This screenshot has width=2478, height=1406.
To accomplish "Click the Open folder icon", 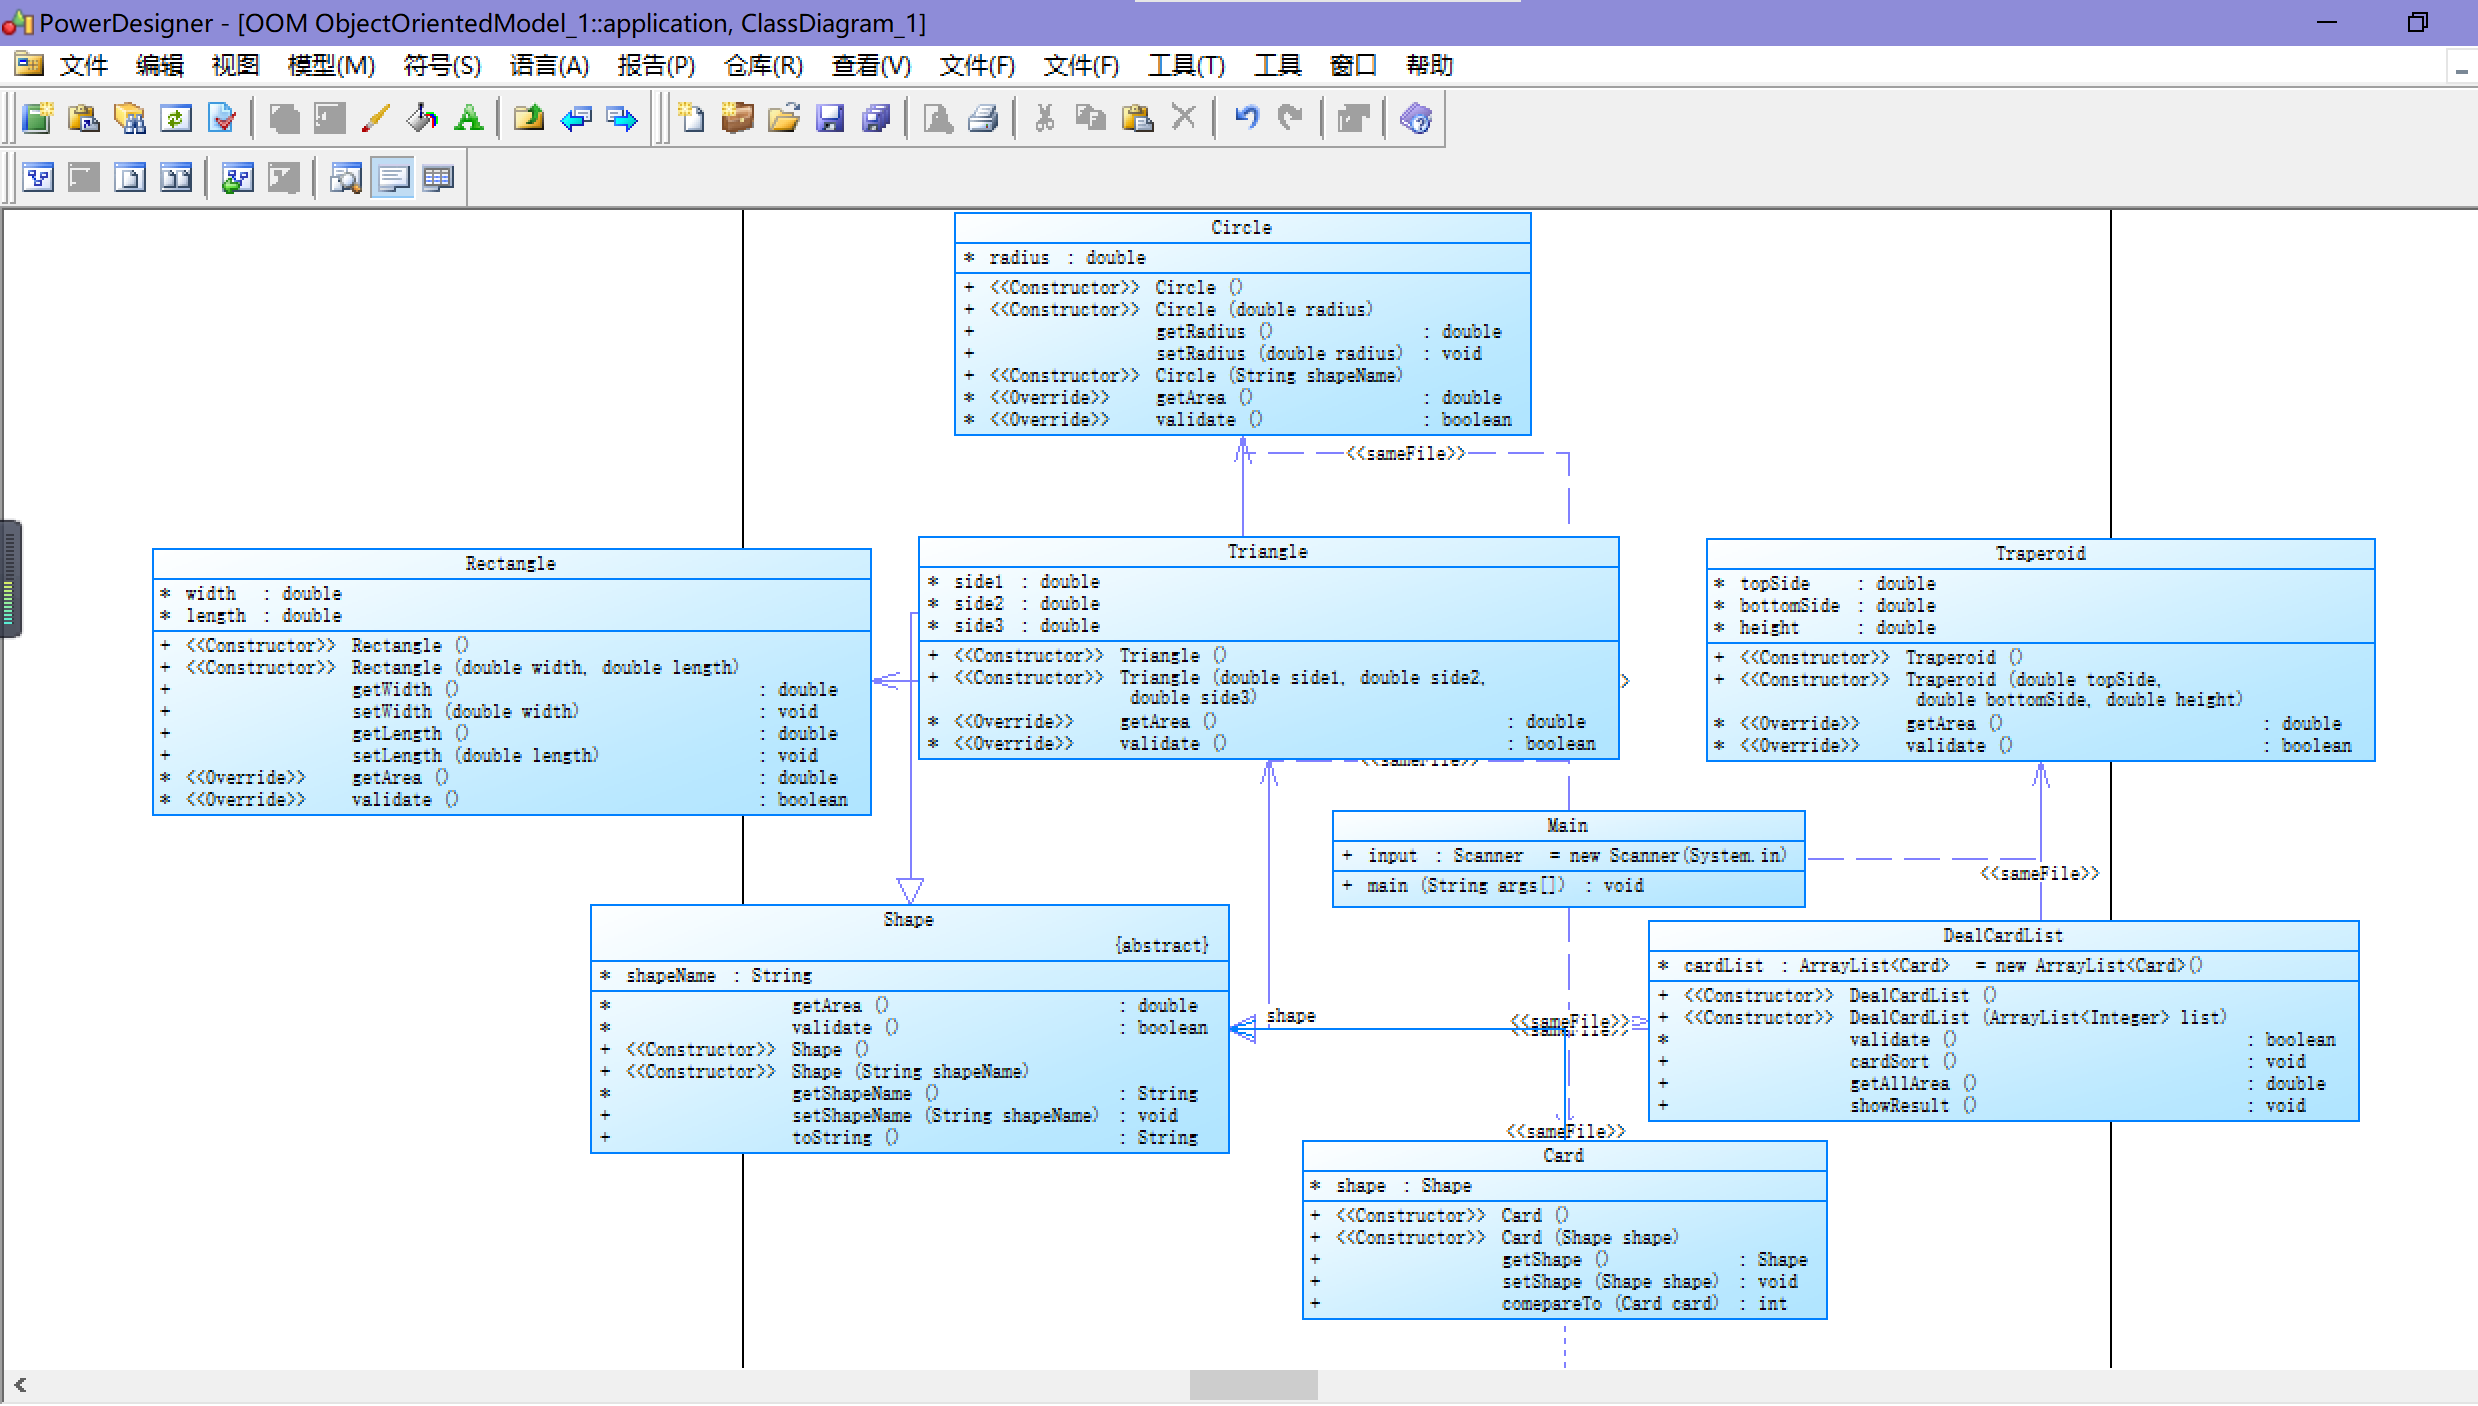I will [x=784, y=119].
